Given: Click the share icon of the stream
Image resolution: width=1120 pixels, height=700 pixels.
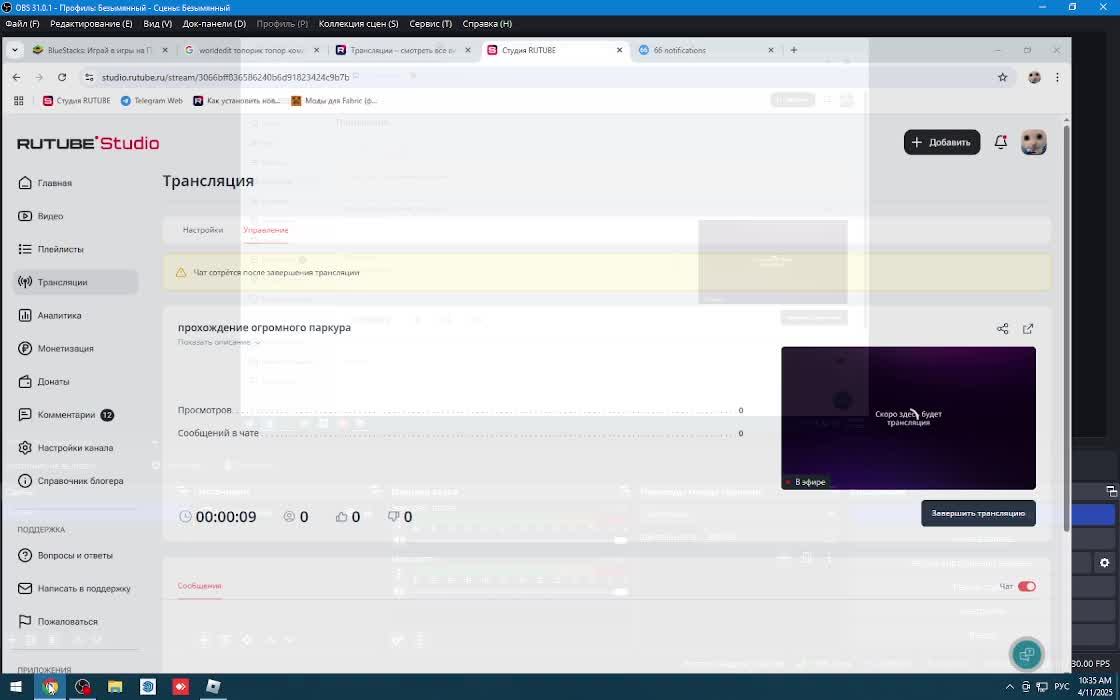Looking at the screenshot, I should (1002, 329).
